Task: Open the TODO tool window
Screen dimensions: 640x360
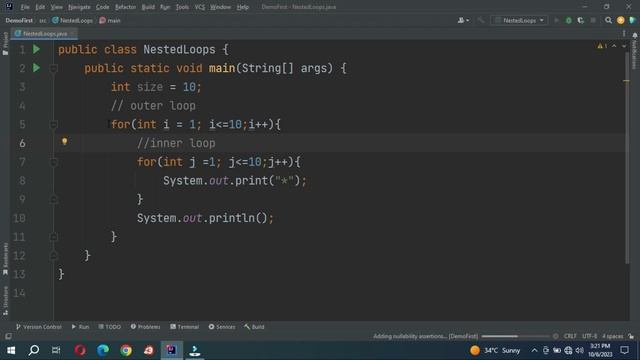Action: [110, 327]
